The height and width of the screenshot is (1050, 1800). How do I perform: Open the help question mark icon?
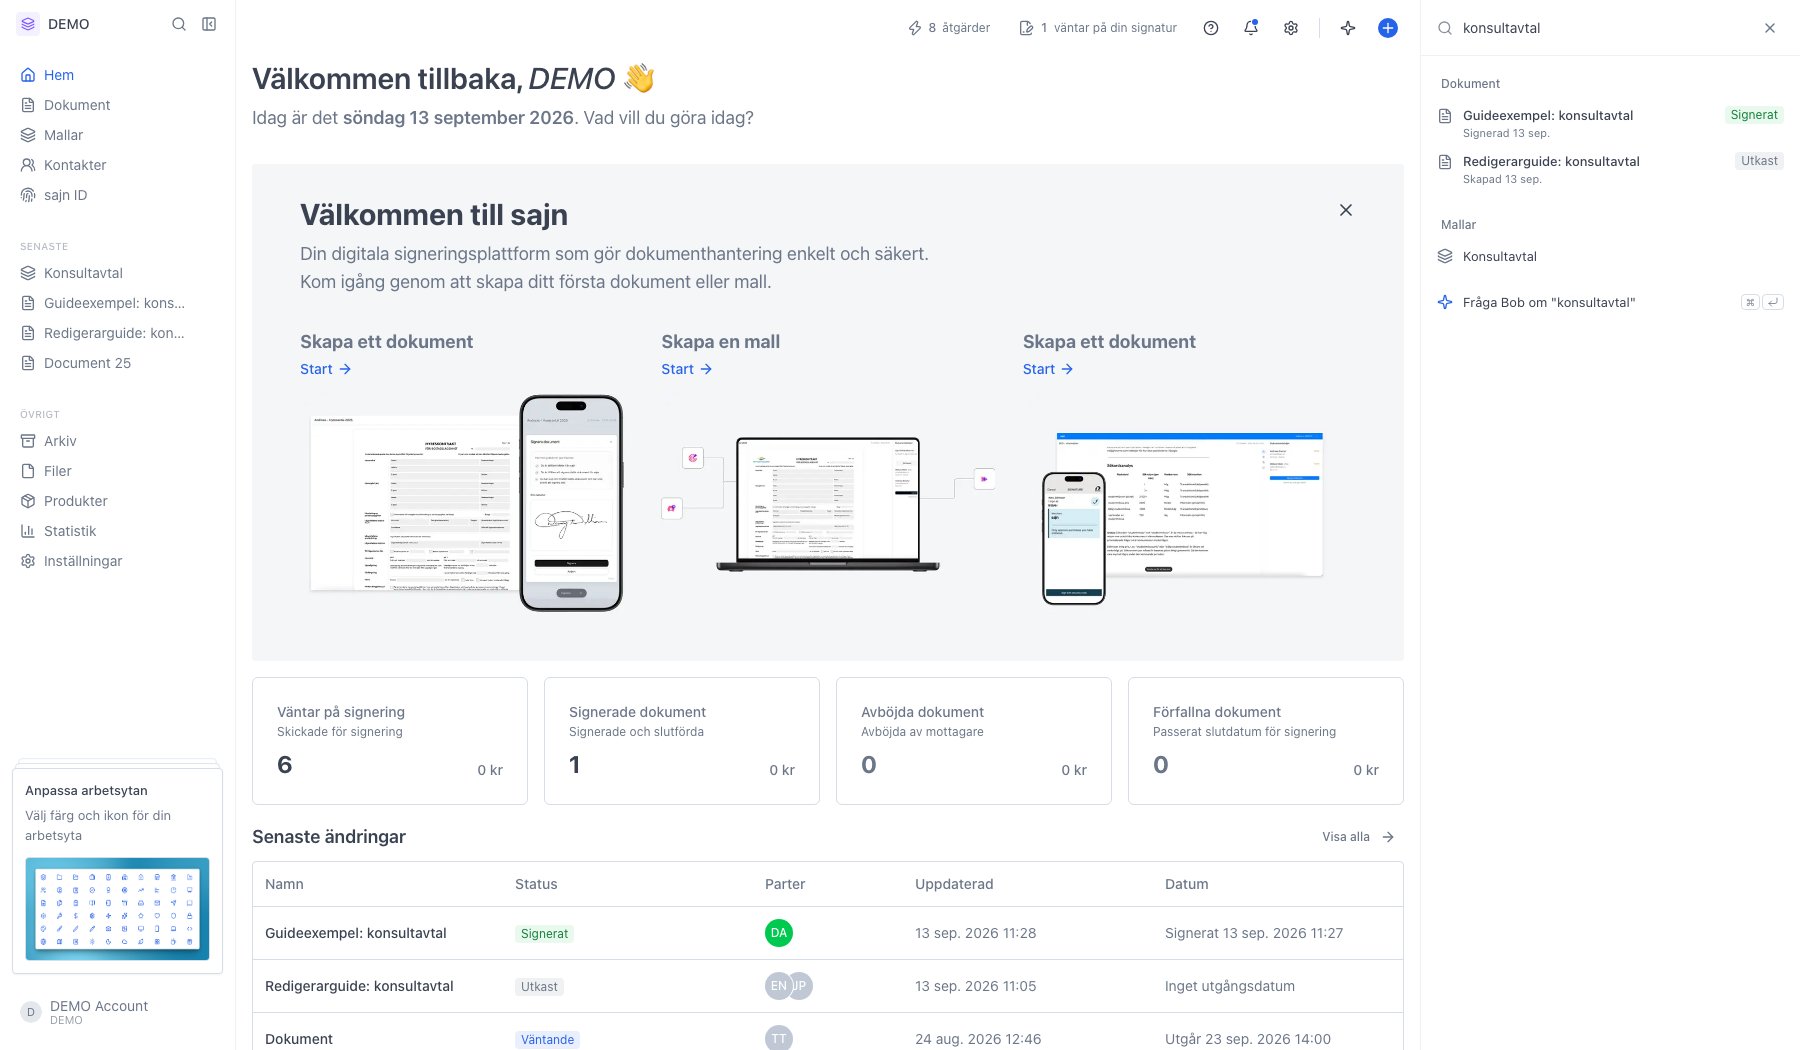tap(1211, 28)
